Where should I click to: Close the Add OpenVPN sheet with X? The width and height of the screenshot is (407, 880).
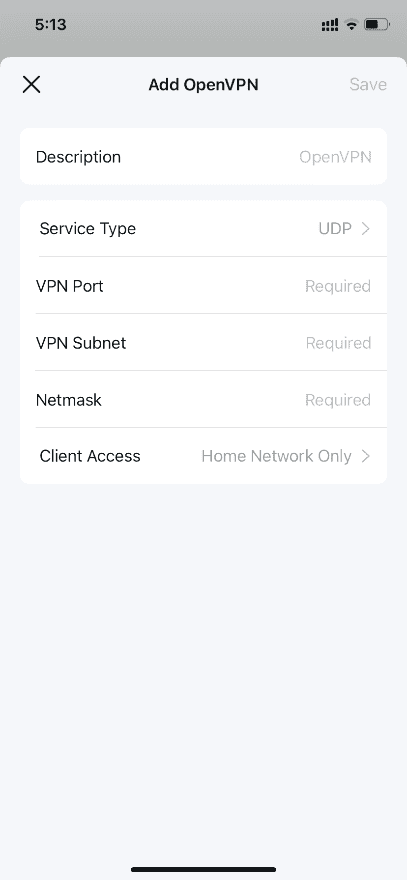31,85
